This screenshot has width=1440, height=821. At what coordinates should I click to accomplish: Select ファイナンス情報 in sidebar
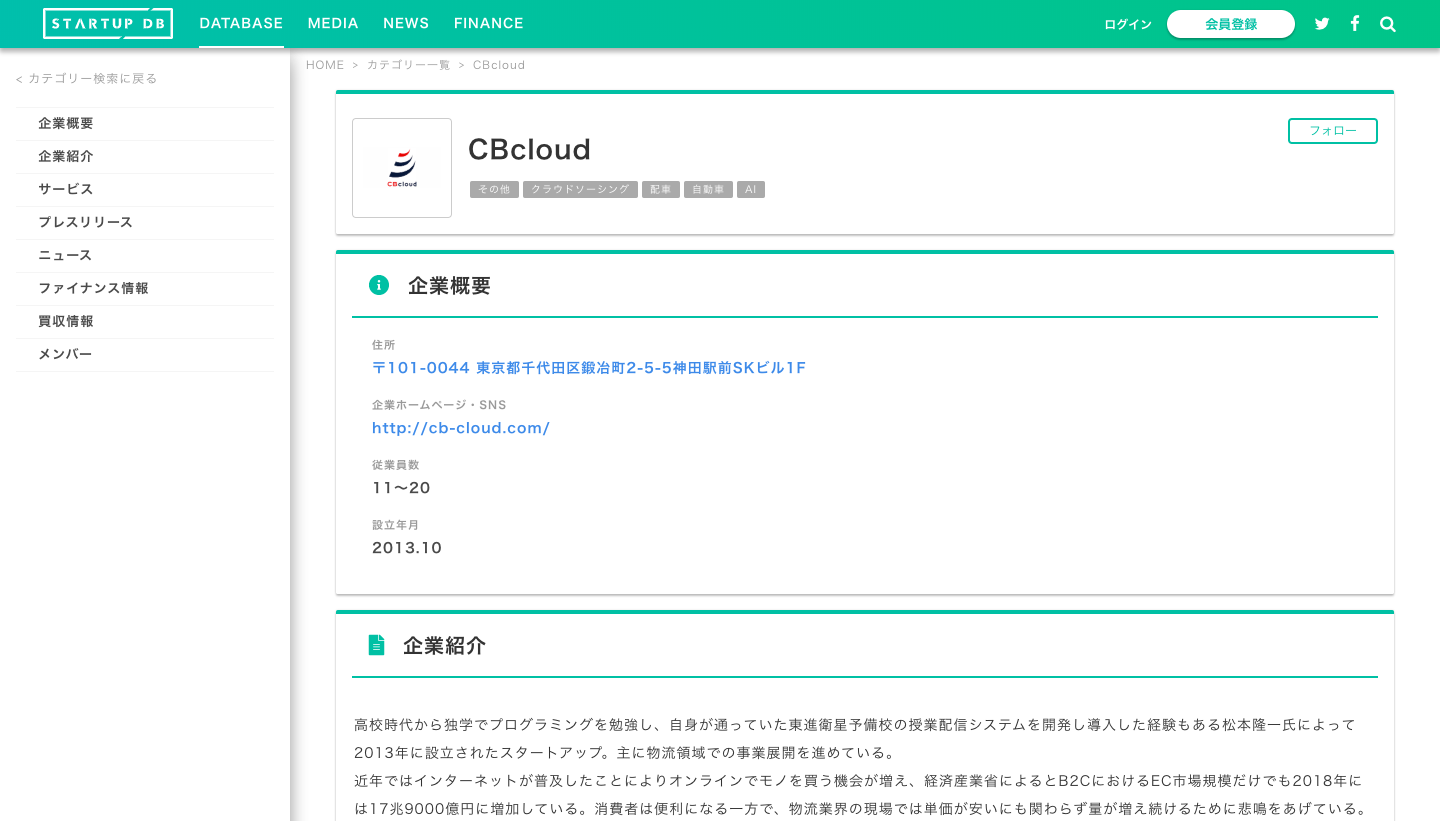145,289
